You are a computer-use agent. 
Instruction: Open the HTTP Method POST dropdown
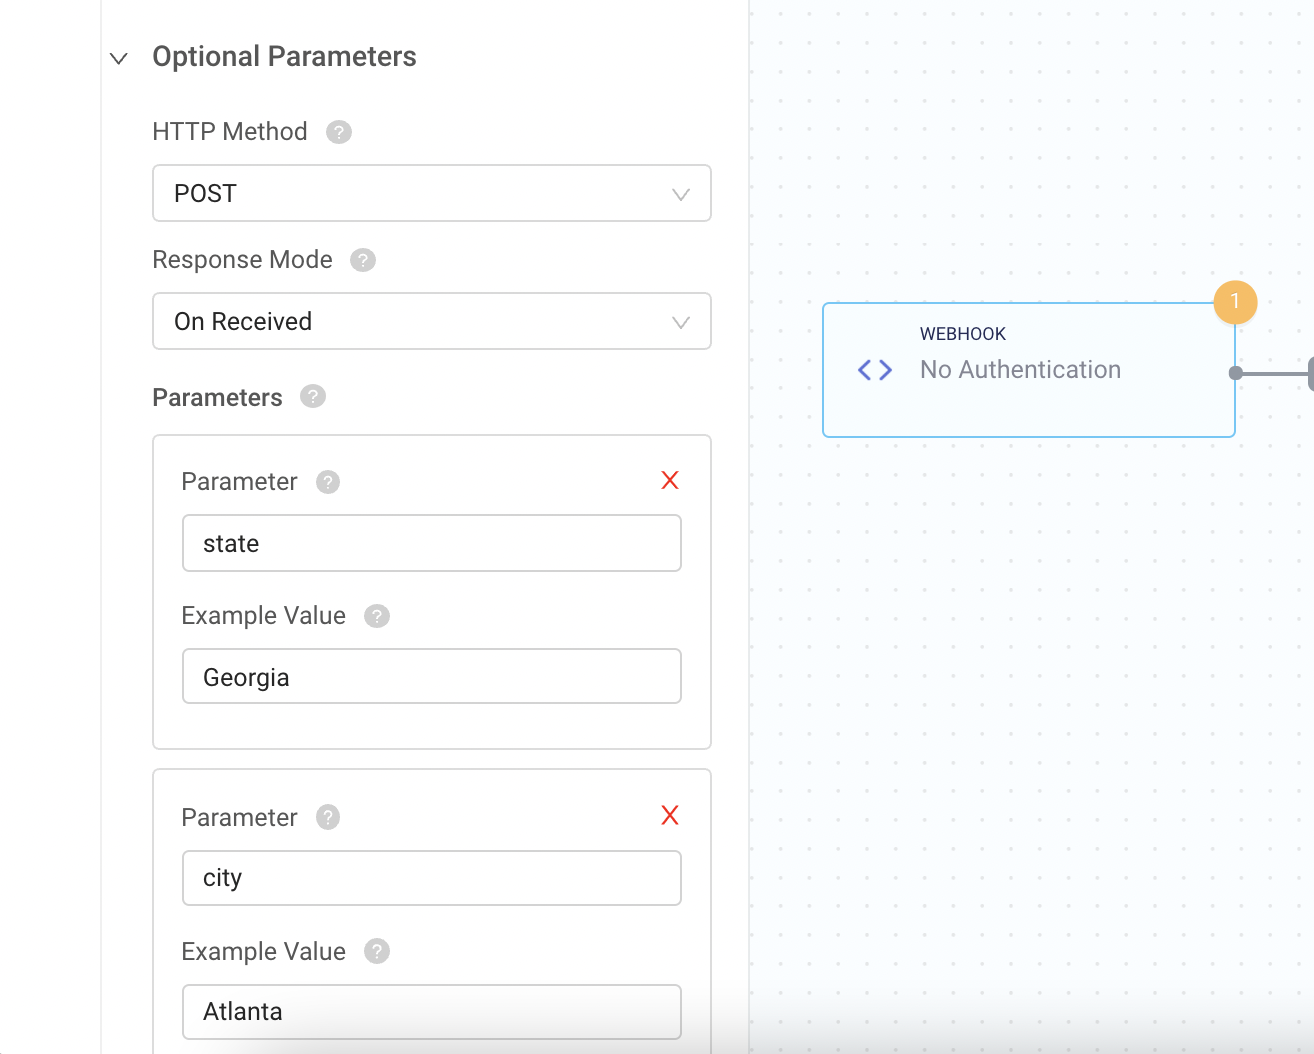click(x=431, y=193)
